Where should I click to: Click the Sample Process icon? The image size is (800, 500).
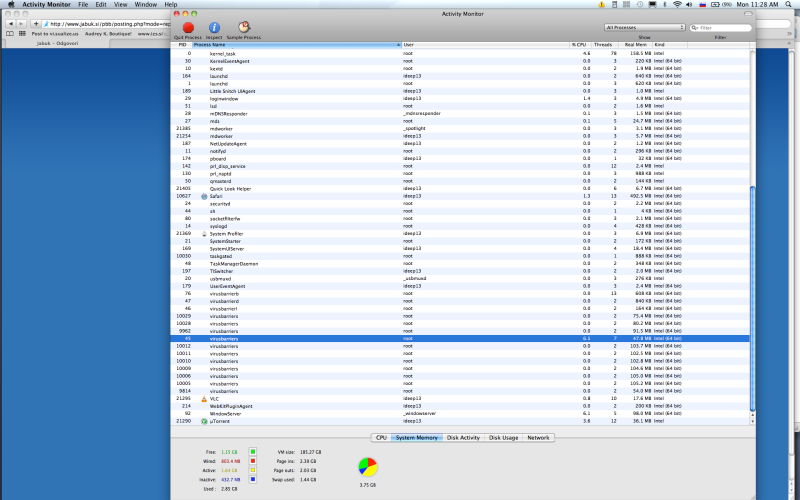(244, 27)
